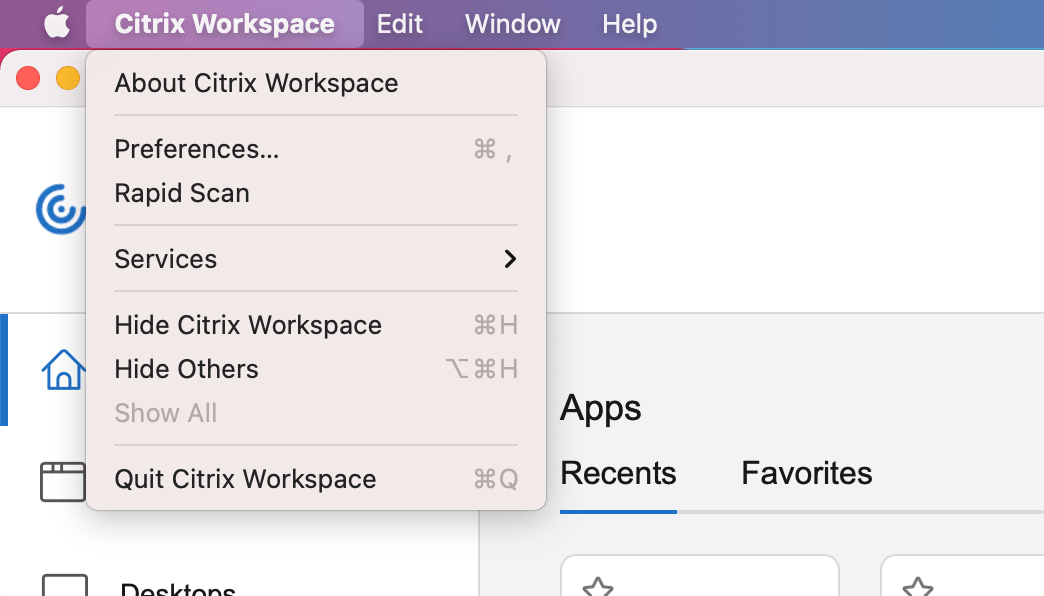
Task: Switch to the Recents tab
Action: click(617, 472)
